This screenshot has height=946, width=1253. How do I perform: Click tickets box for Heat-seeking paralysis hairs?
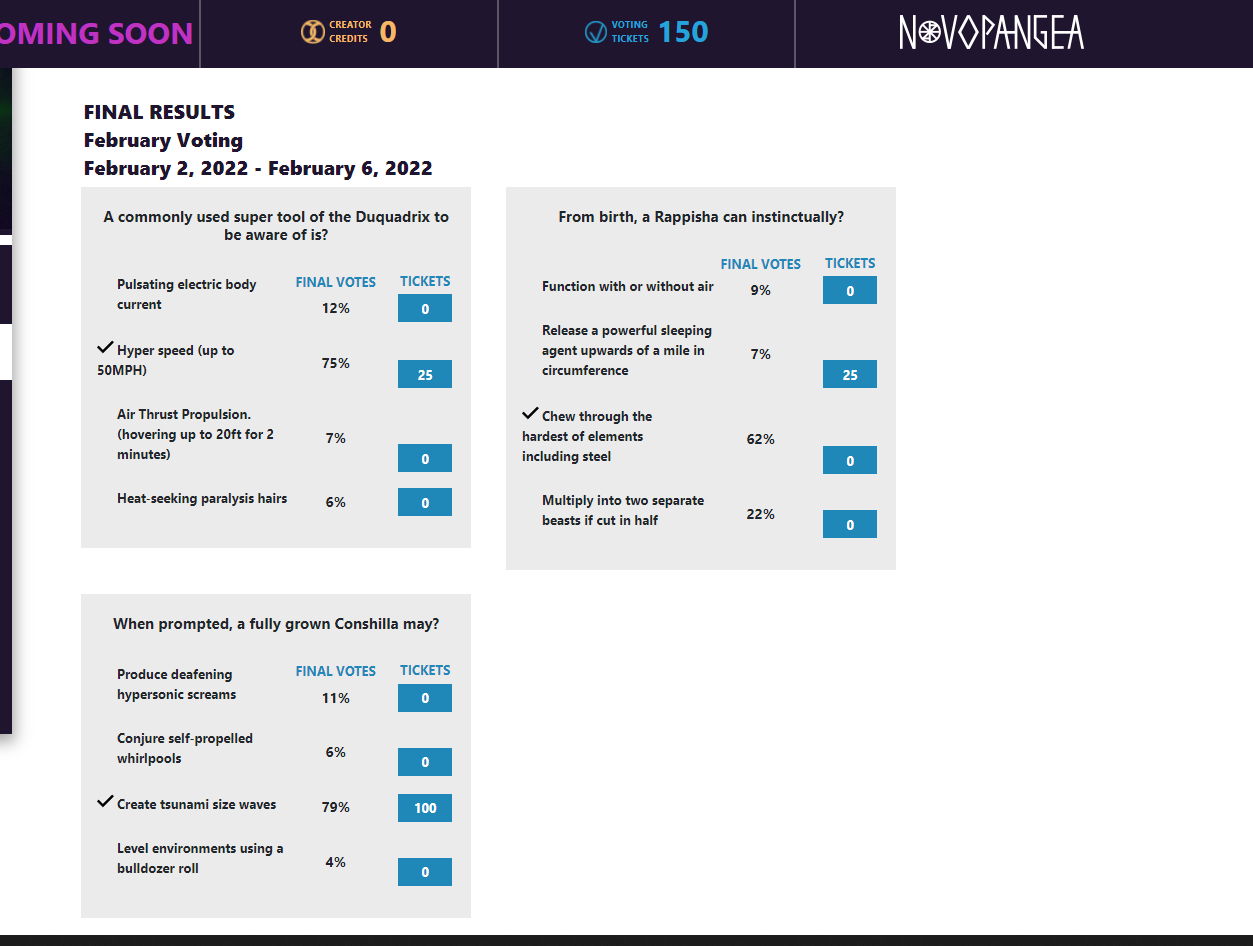(425, 502)
